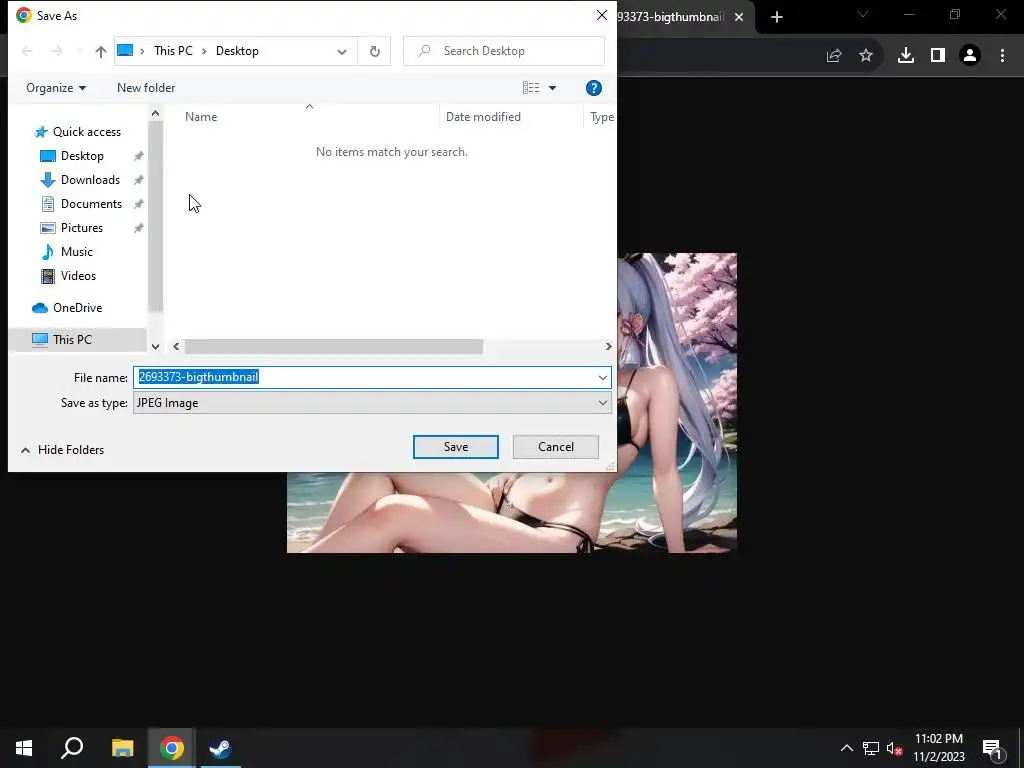Open the notification center icon

pos(992,748)
